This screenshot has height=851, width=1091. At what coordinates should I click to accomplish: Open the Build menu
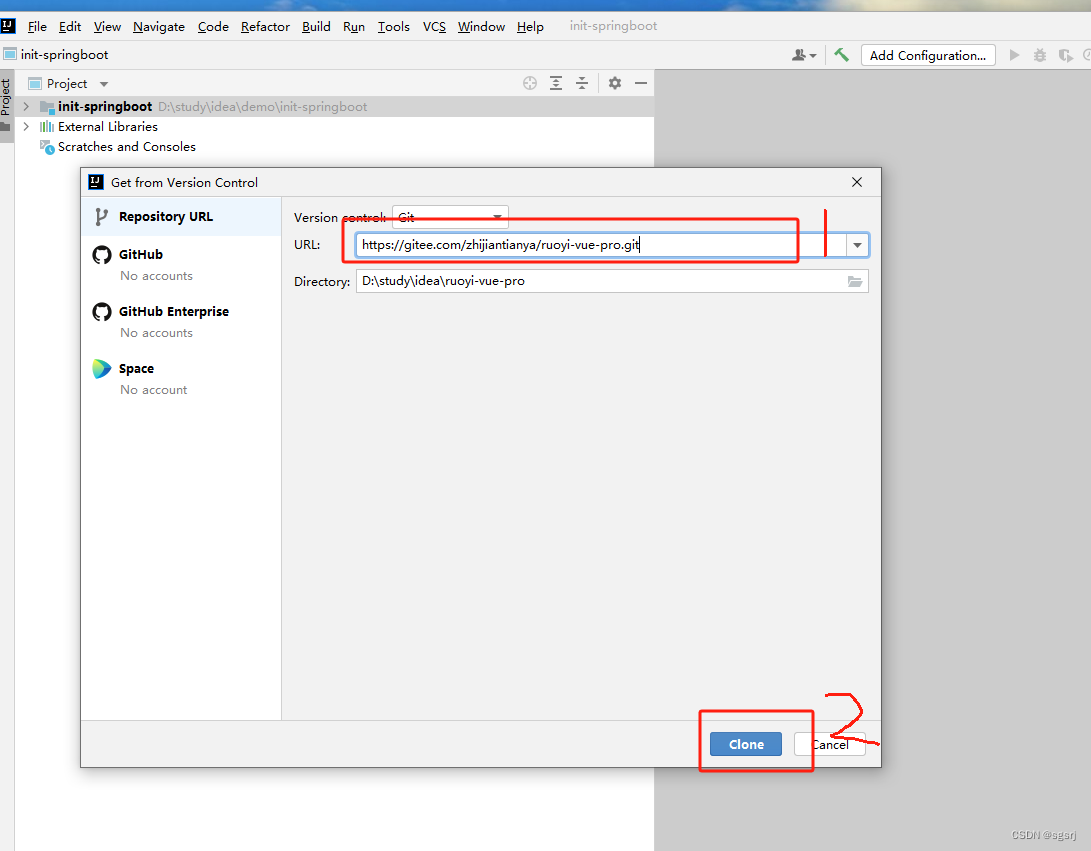point(316,26)
